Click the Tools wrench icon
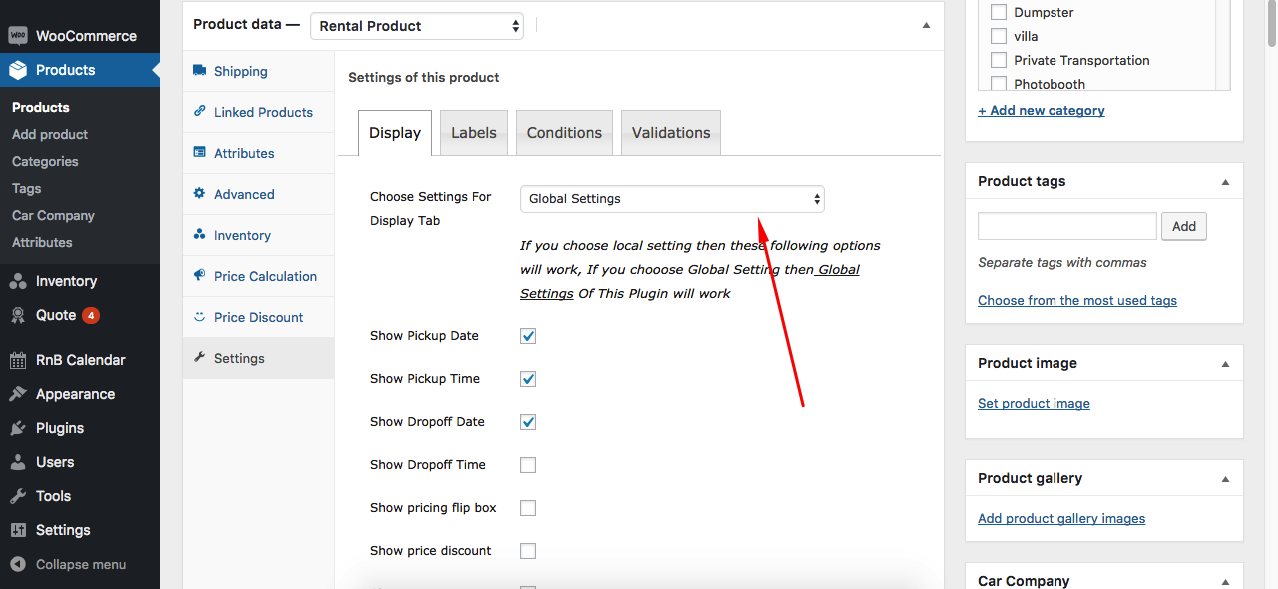The image size is (1278, 589). tap(17, 496)
